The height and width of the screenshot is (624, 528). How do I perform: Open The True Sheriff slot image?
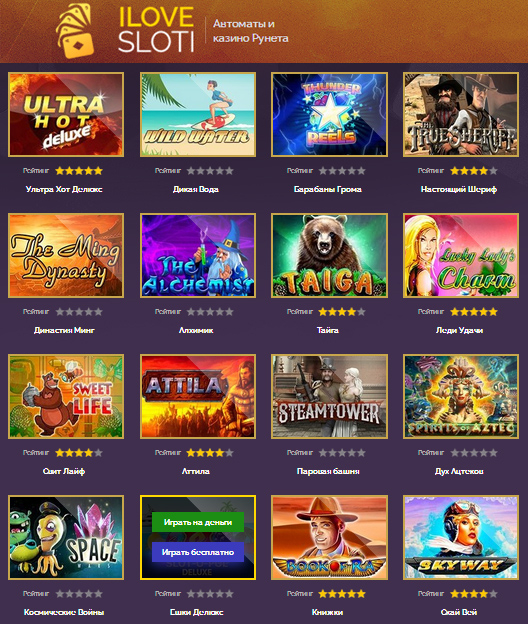click(x=461, y=114)
